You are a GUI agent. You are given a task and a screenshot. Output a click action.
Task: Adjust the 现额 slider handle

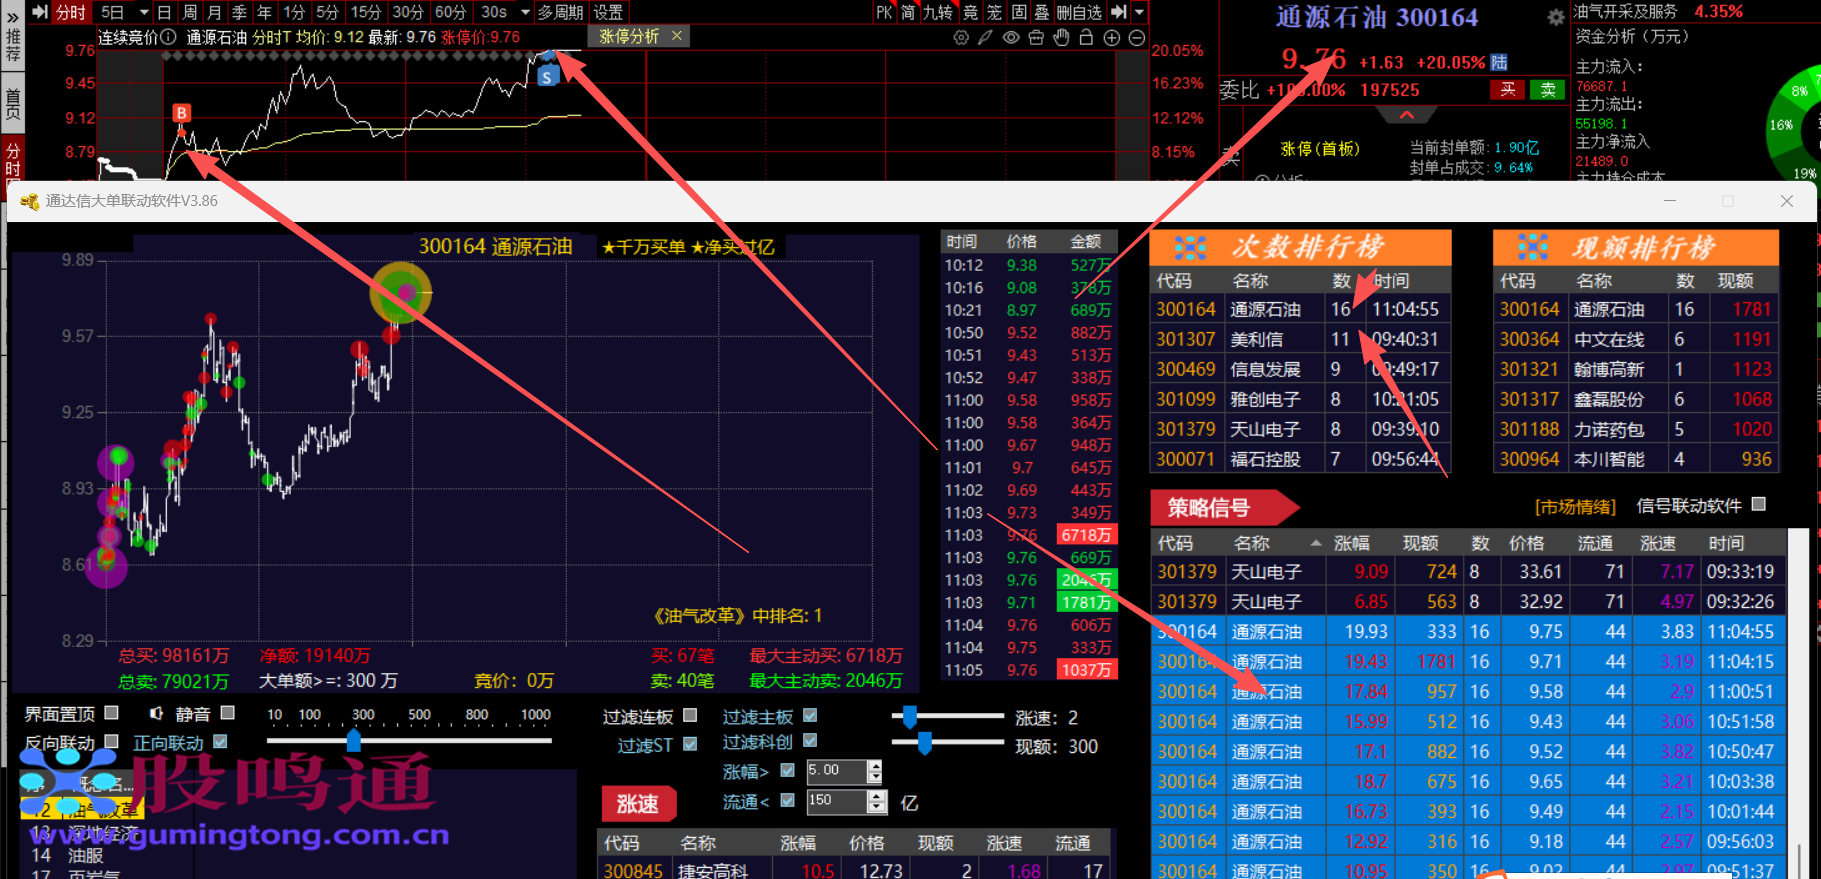[x=925, y=742]
